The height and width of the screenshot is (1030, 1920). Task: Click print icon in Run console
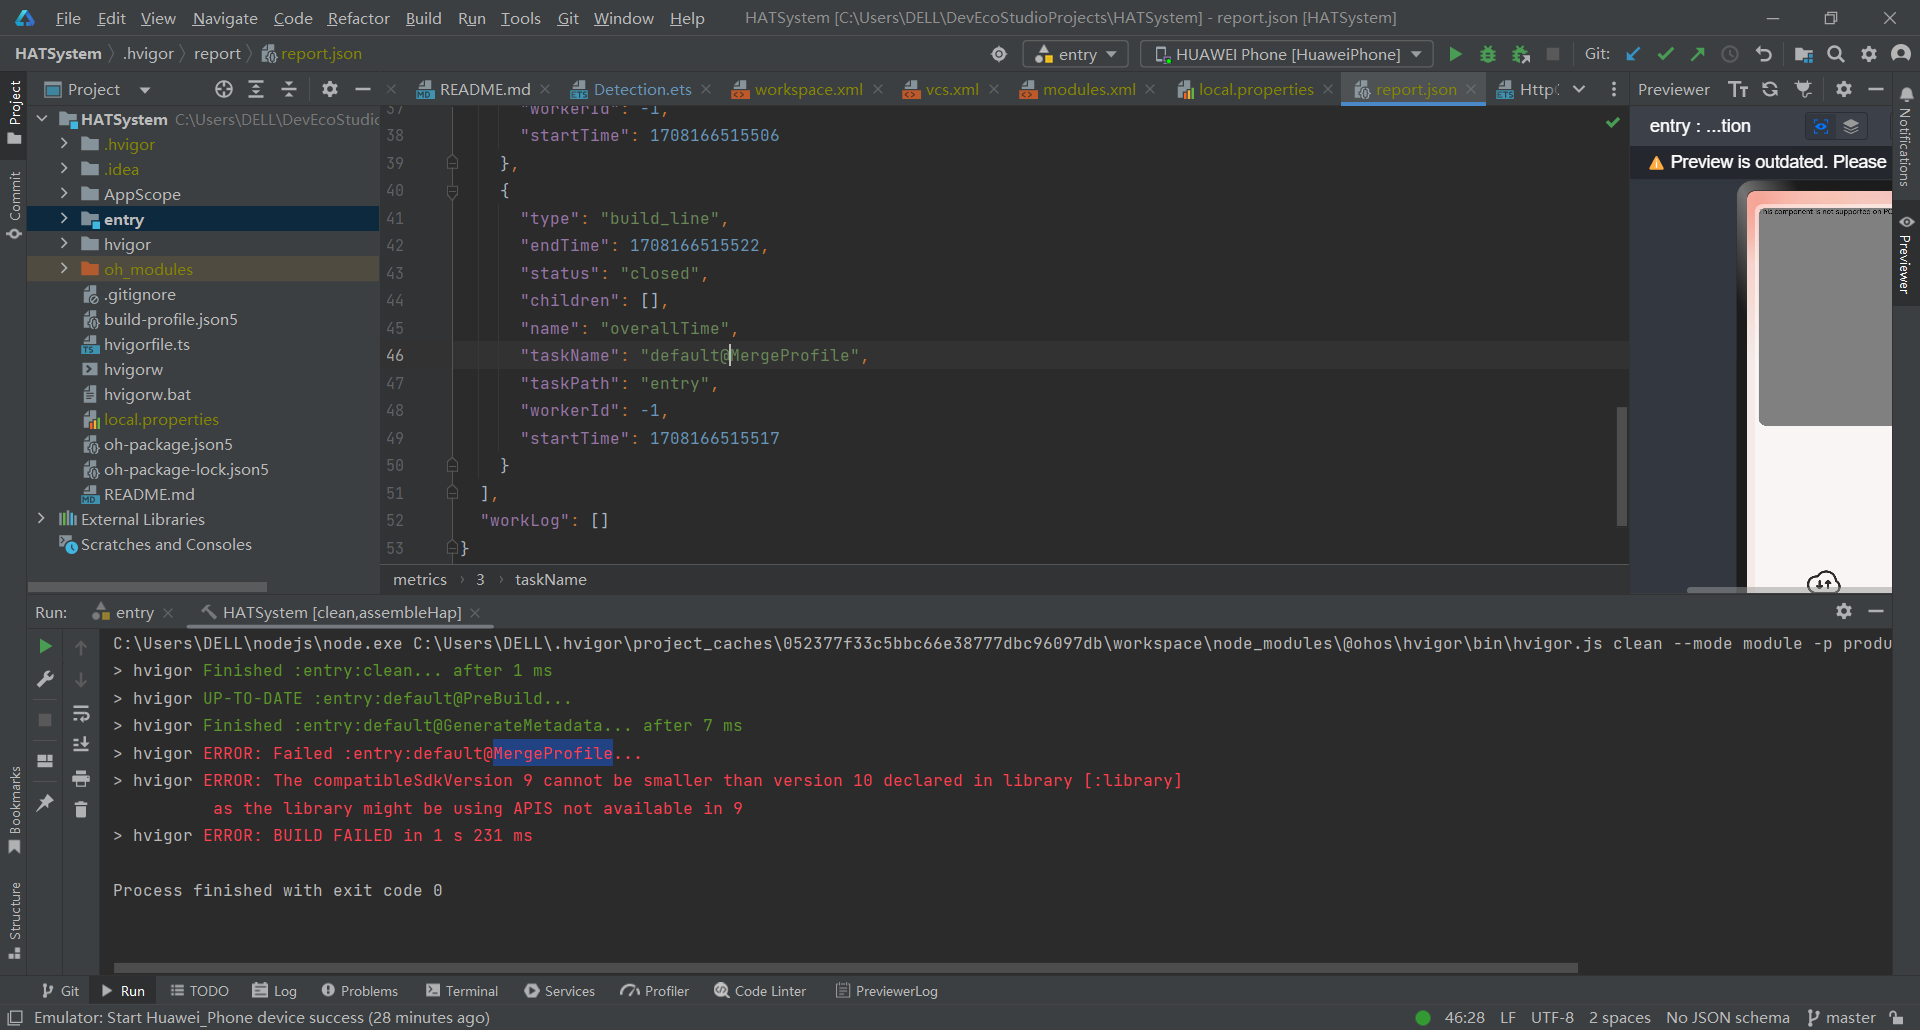(x=81, y=778)
